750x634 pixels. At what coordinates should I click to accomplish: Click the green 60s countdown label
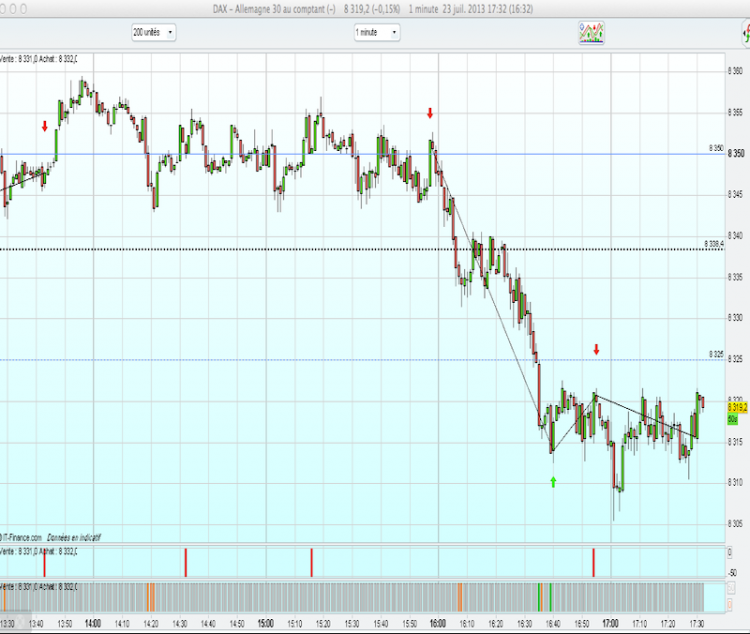point(732,419)
